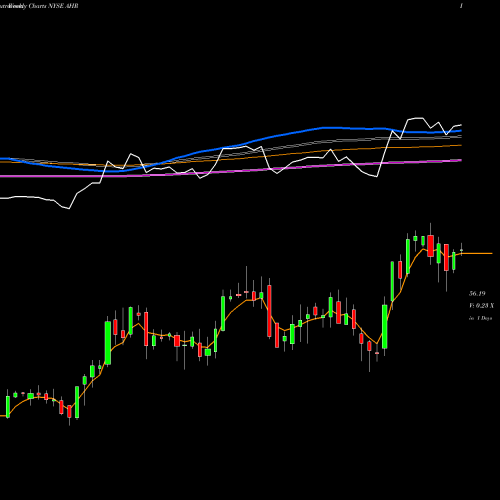
Task: Select the lowest red candle near chart bottom-left
Action: click(69, 412)
